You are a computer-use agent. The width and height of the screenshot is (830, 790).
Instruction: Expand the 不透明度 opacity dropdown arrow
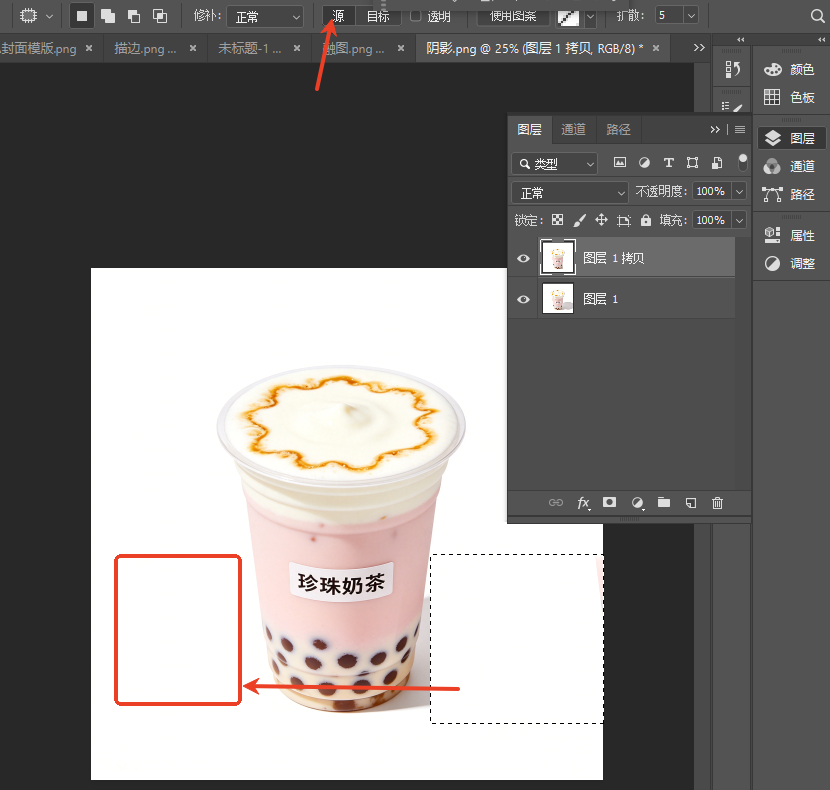[739, 192]
